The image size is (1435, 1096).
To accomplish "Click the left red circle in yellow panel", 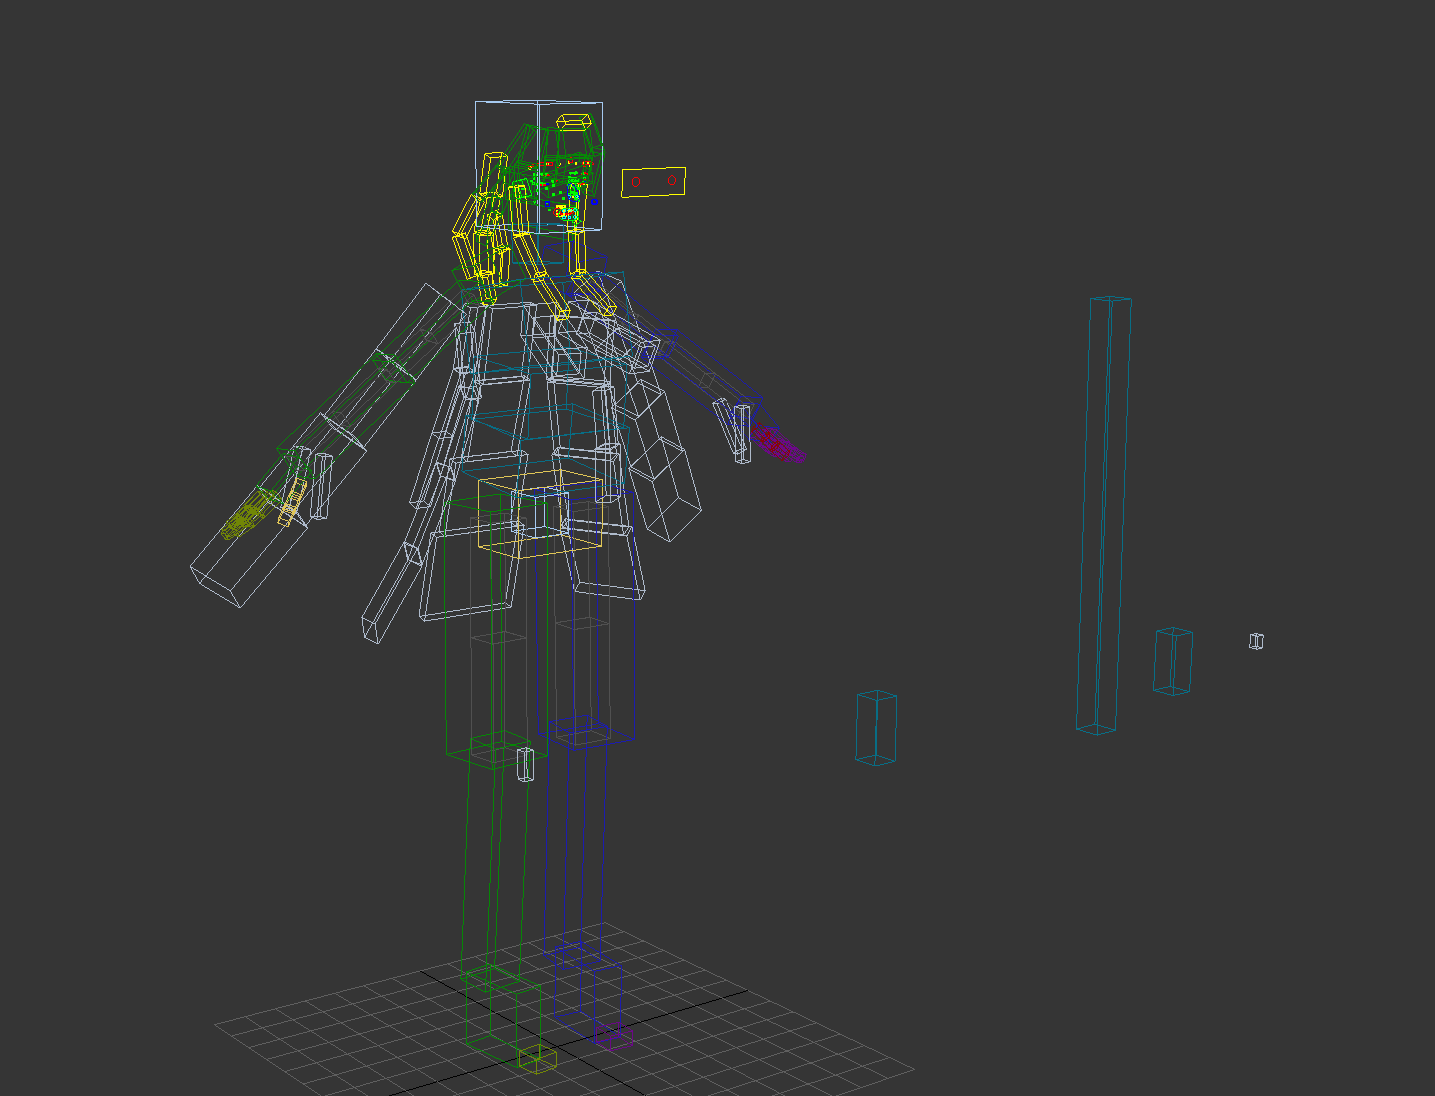I will coord(635,183).
